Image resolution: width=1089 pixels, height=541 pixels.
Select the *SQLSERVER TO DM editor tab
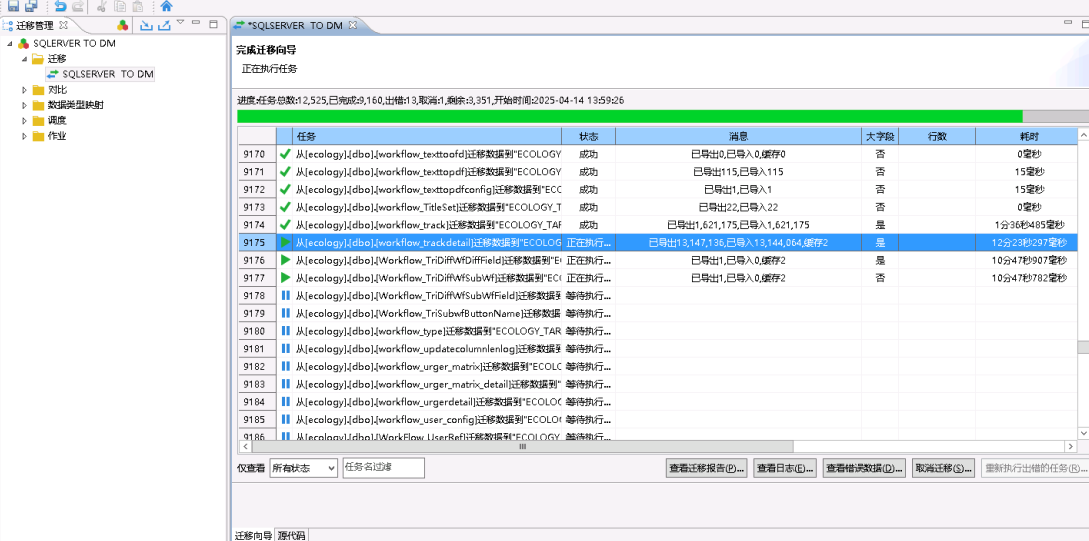point(296,25)
